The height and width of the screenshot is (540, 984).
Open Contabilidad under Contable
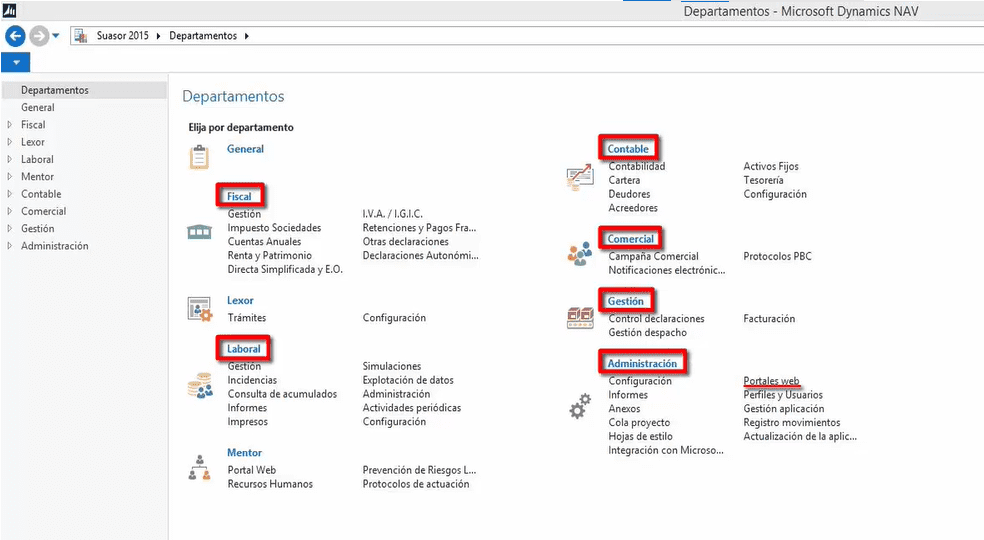click(x=636, y=166)
